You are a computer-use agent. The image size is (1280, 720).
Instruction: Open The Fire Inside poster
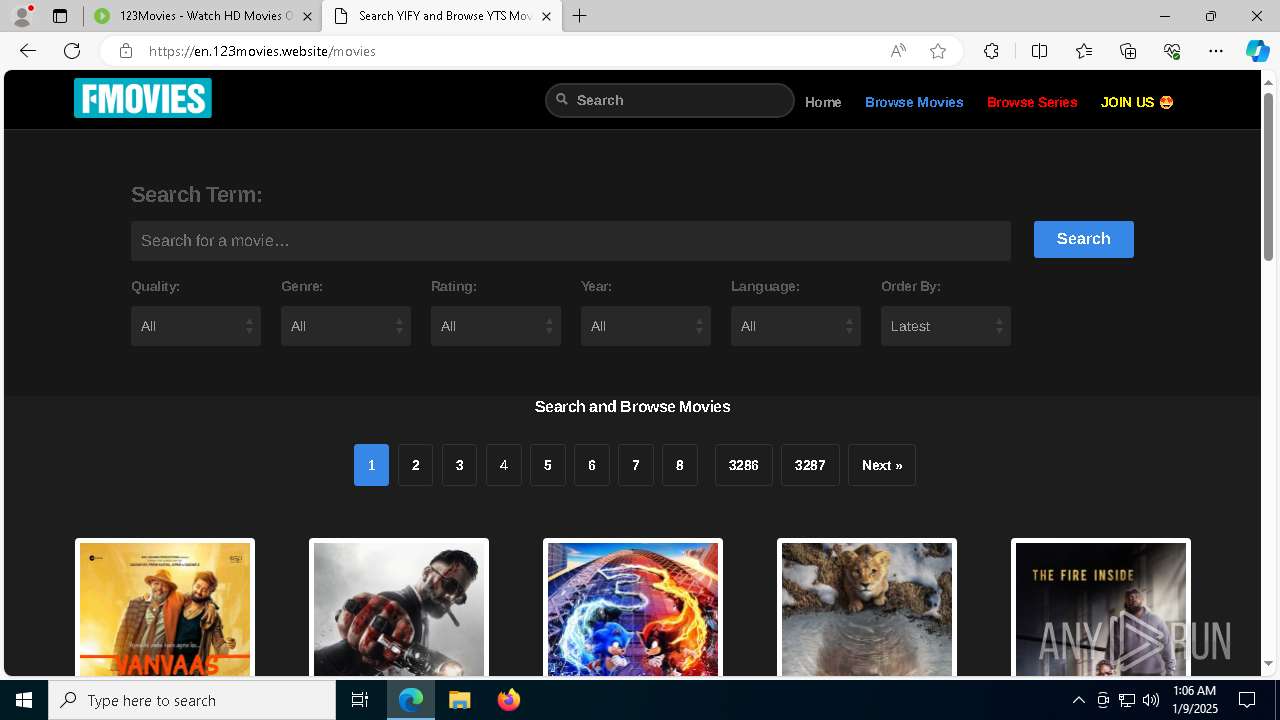pyautogui.click(x=1101, y=609)
